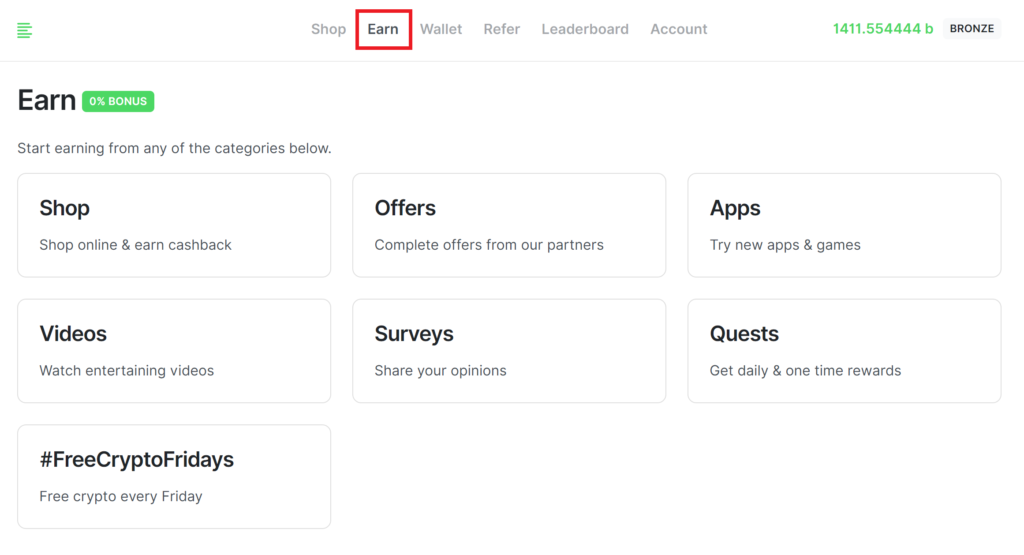Click the green 0% BONUS badge
1024x555 pixels.
[x=118, y=101]
